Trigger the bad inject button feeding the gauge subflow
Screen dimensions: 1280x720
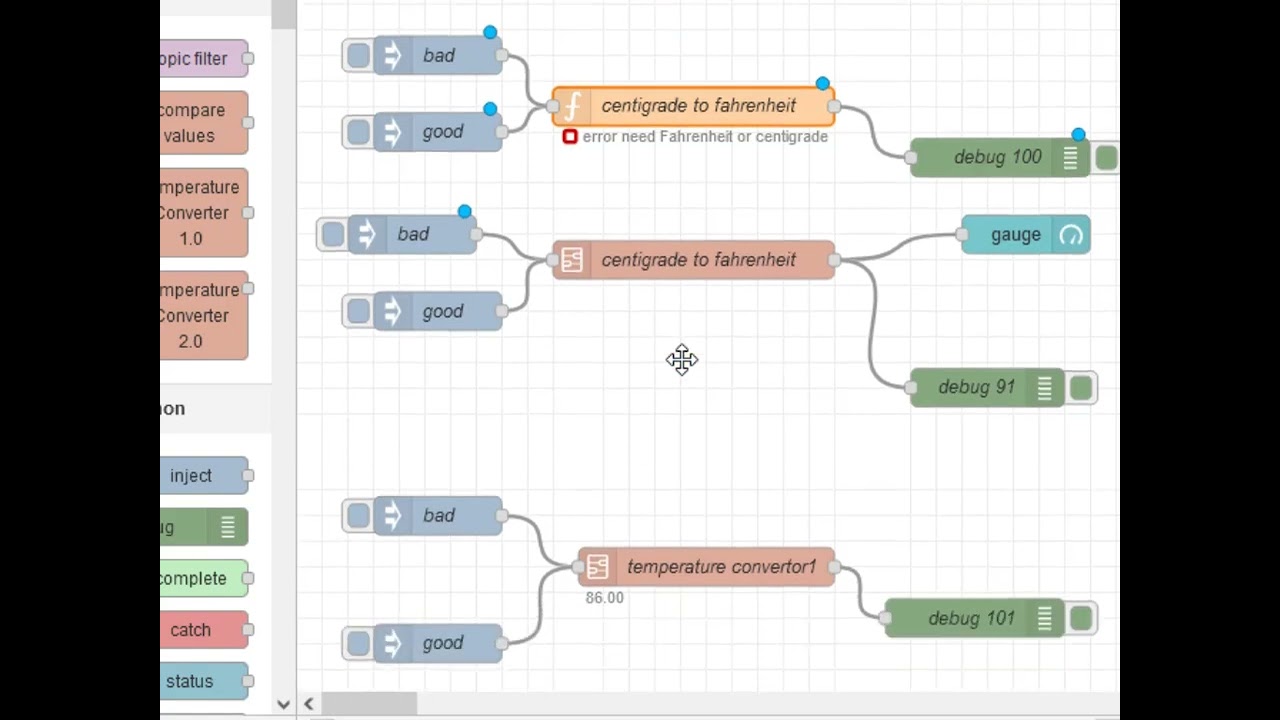[x=333, y=235]
